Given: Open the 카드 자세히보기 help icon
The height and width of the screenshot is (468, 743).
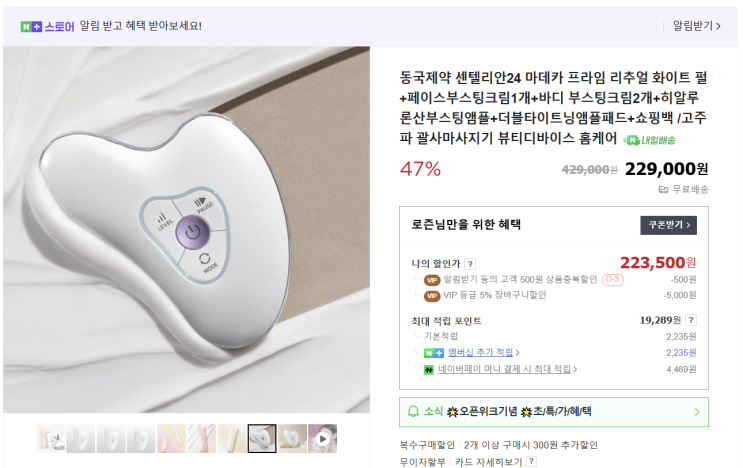Looking at the screenshot, I should (532, 461).
